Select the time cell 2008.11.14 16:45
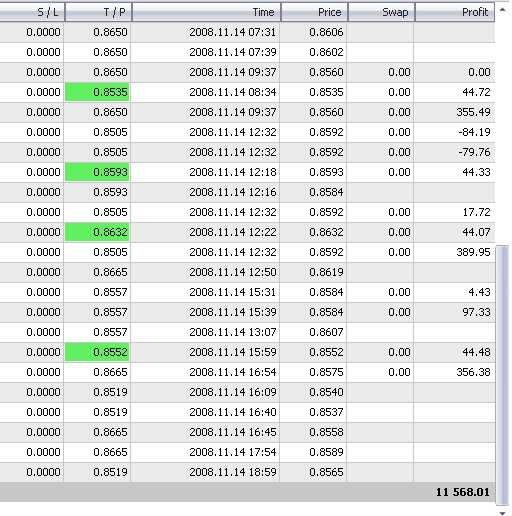The height and width of the screenshot is (516, 512). (x=233, y=432)
